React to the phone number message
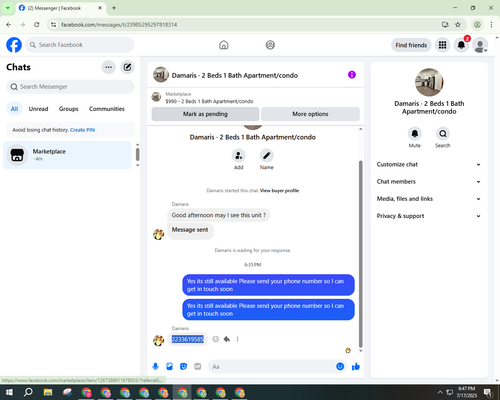The width and height of the screenshot is (500, 400). coord(215,339)
